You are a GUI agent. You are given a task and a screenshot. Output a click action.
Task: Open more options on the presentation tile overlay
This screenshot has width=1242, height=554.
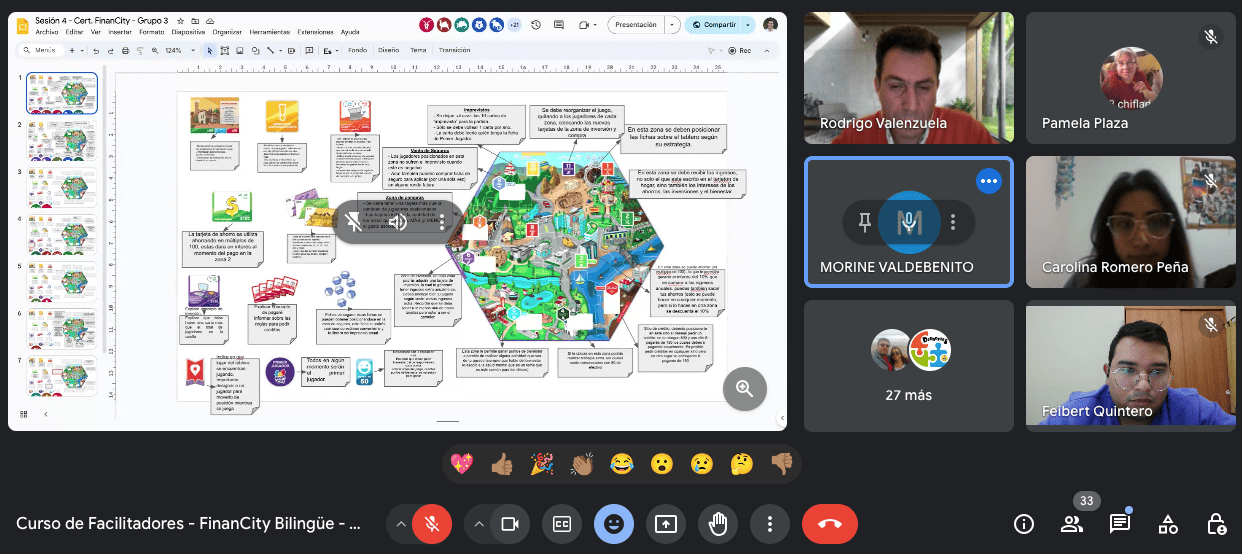tap(442, 222)
